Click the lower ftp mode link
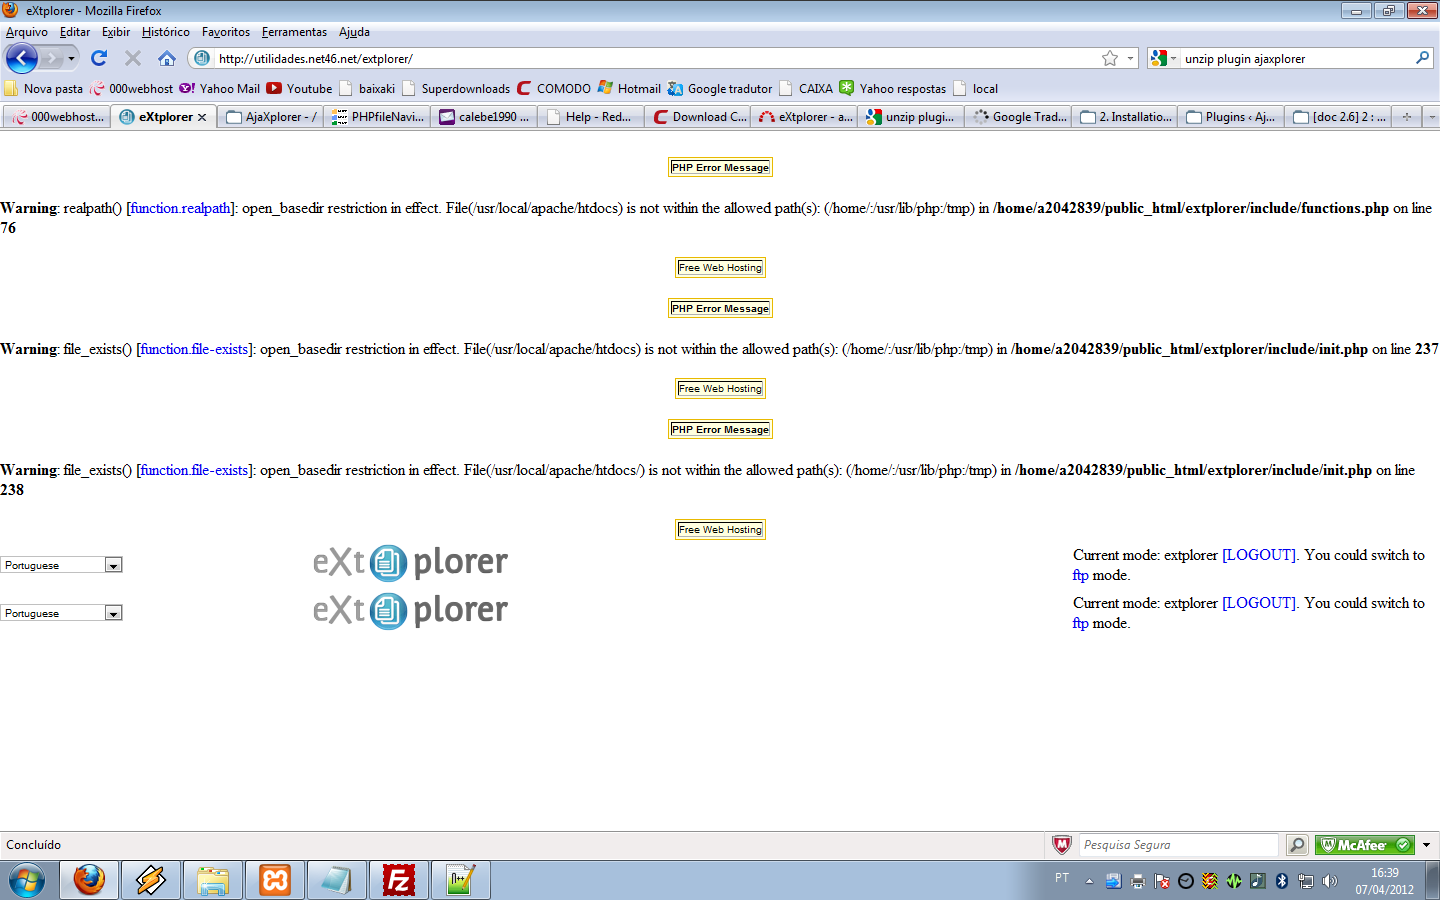 point(1080,623)
